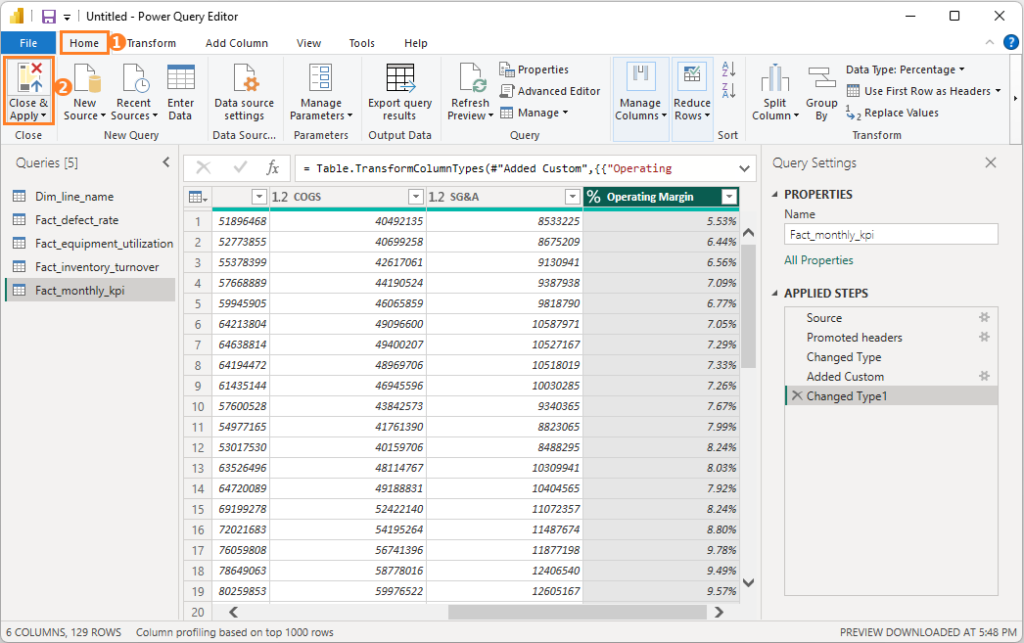
Task: Switch to the Tools tab
Action: pos(361,42)
